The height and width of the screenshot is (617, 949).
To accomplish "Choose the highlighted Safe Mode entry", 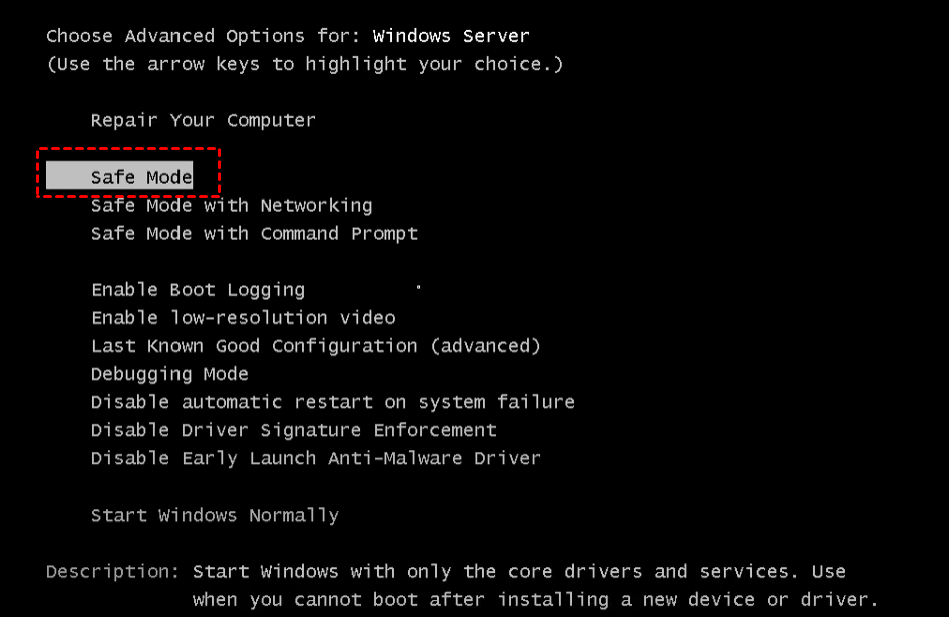I will tap(141, 177).
